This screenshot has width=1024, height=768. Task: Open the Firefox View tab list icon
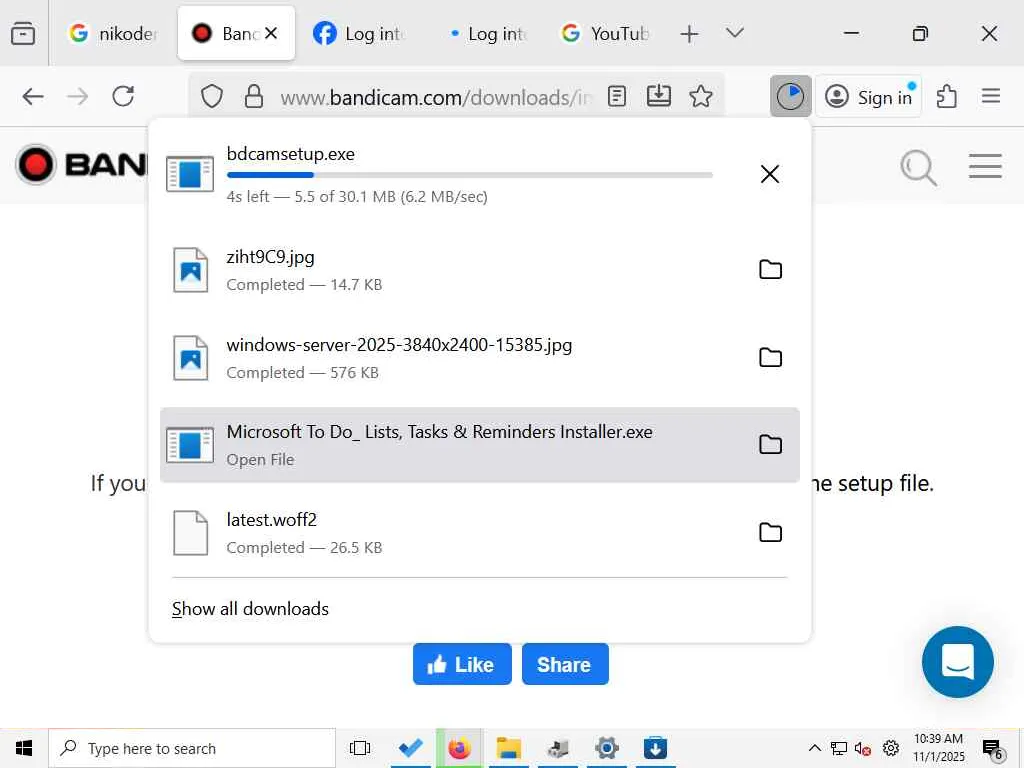point(23,33)
